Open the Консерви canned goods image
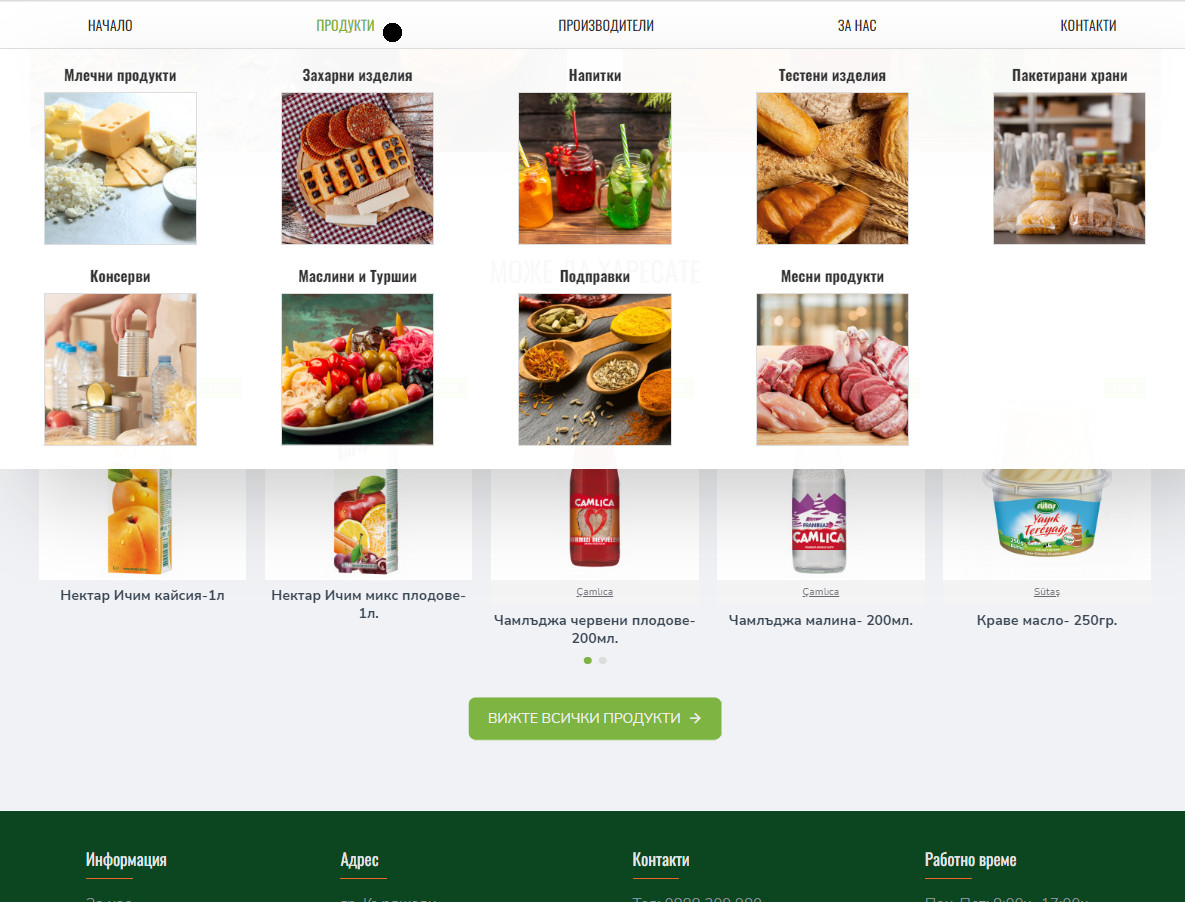 tap(120, 369)
